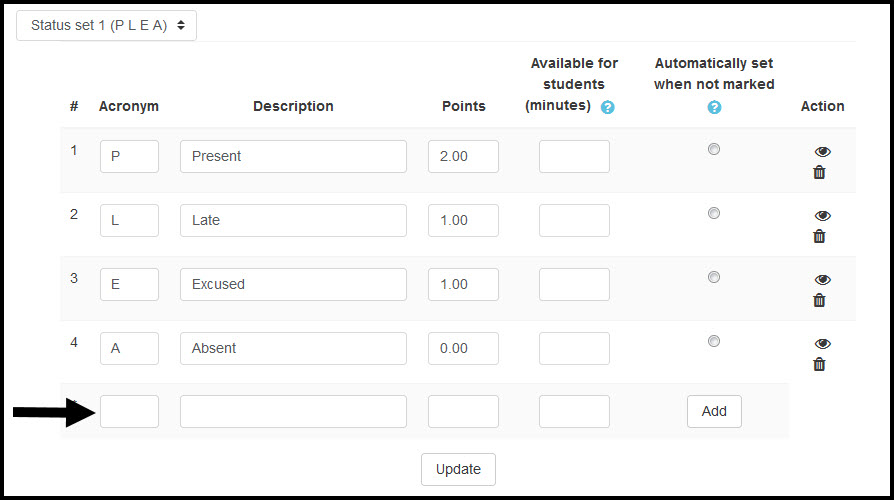Delete the Late status with trash icon
This screenshot has height=500, width=894.
coord(819,236)
